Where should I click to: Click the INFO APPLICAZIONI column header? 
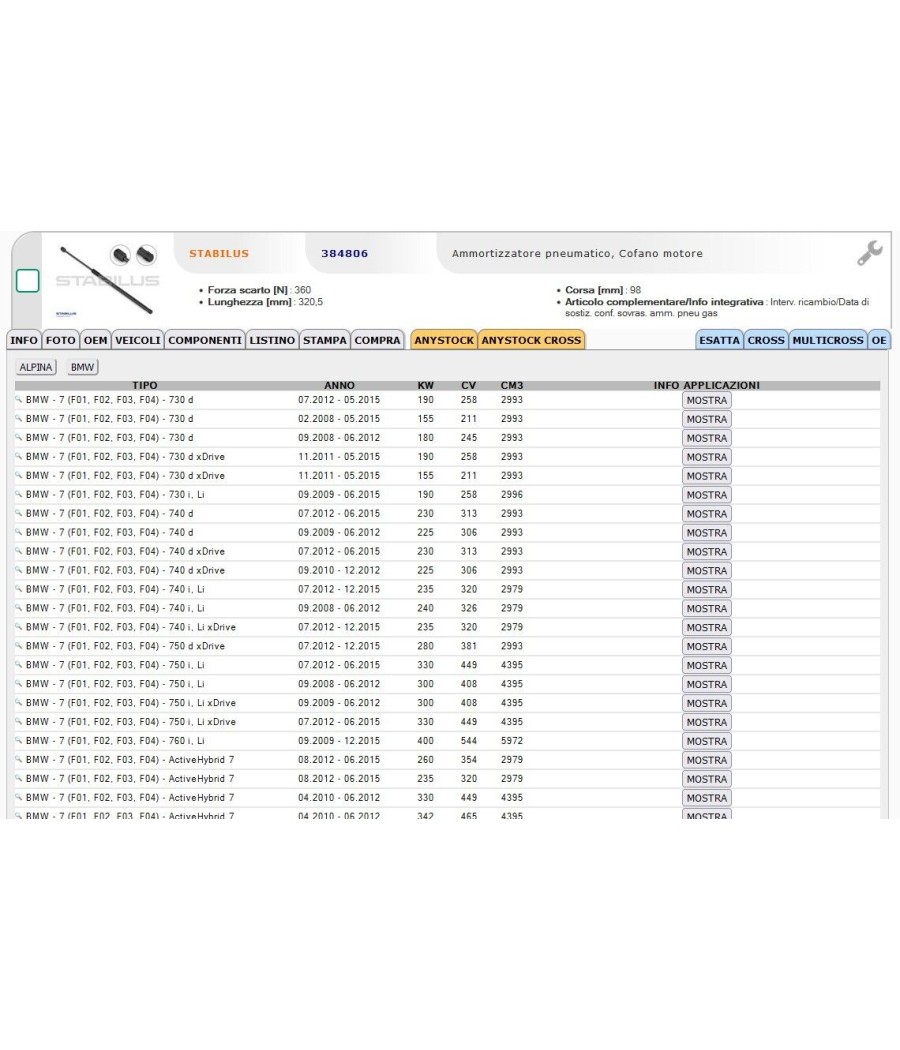(706, 386)
